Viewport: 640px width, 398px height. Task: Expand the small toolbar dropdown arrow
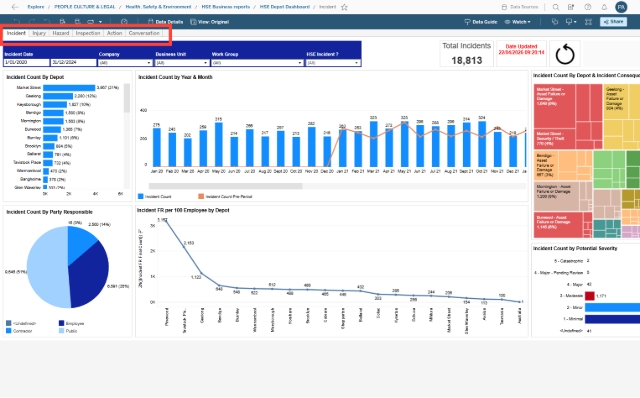tap(100, 22)
